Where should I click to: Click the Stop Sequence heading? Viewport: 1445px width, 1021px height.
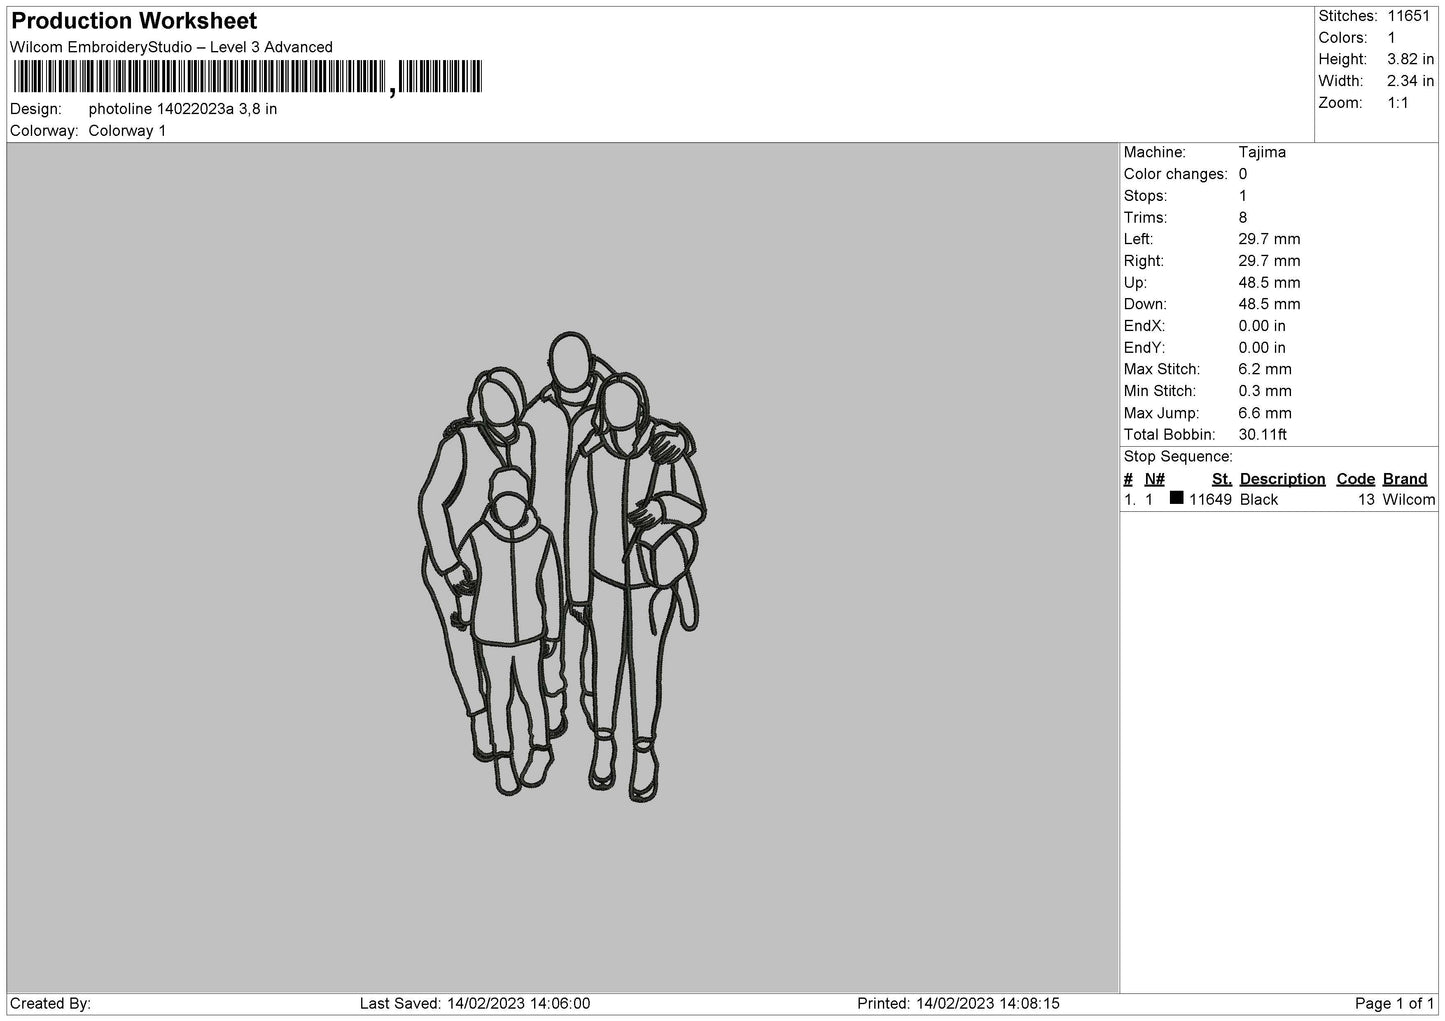pos(1178,457)
